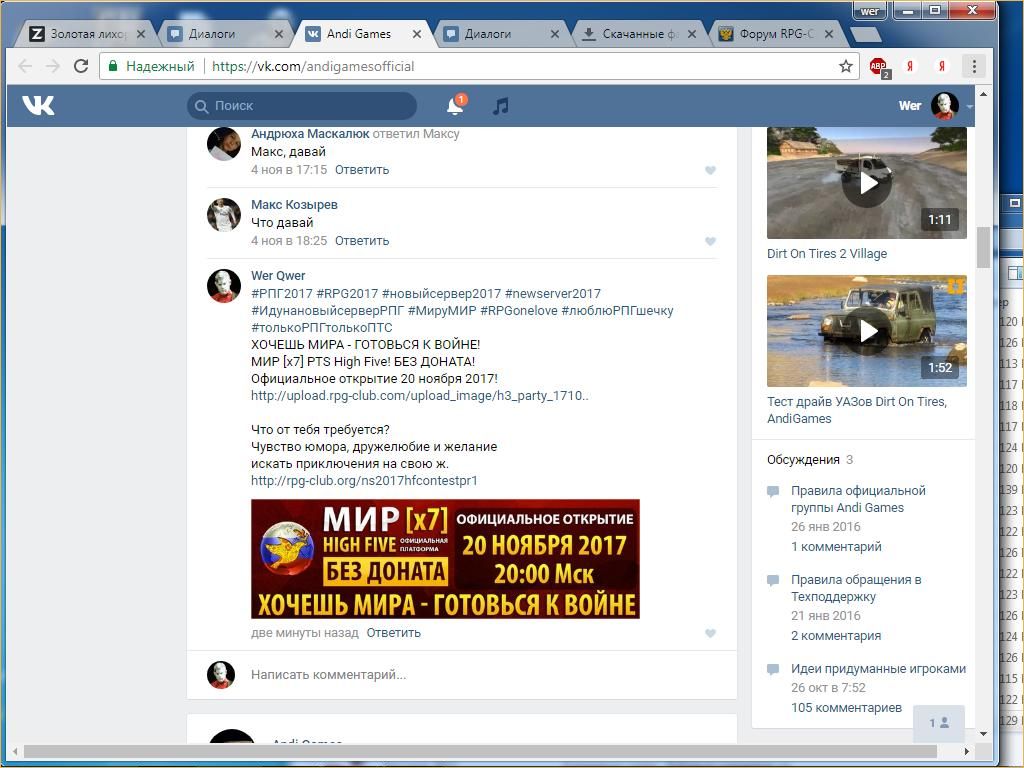
Task: Open Андрюха Маскалюк's profile name
Action: [310, 134]
